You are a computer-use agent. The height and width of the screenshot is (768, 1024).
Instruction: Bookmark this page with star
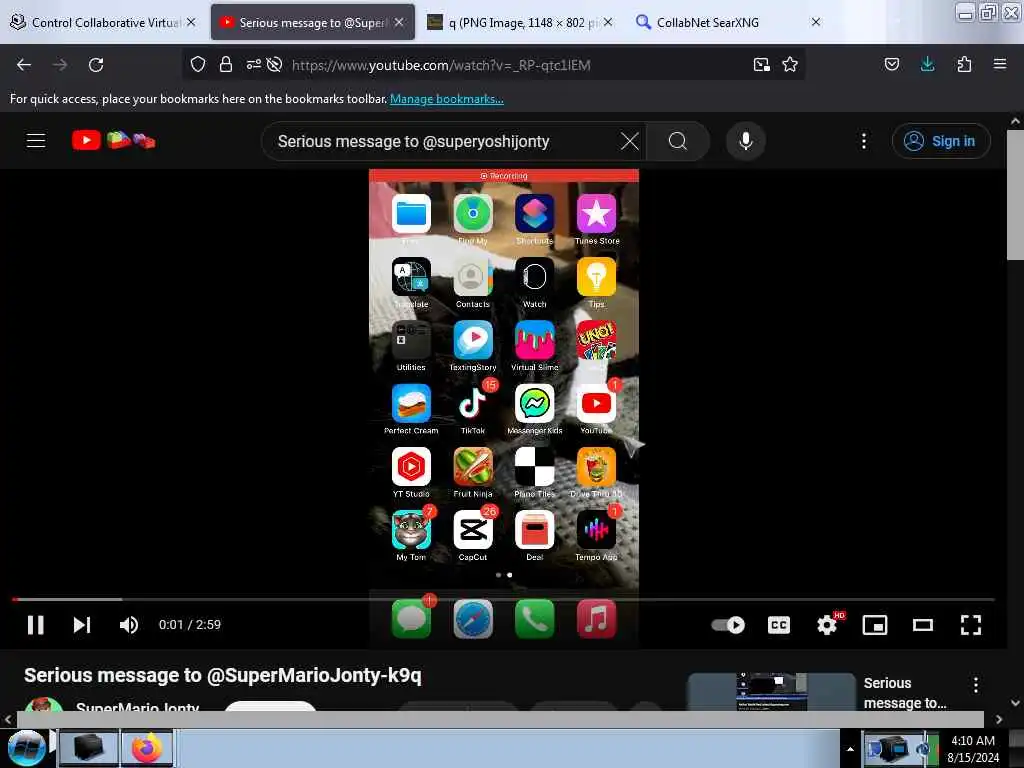click(x=790, y=64)
